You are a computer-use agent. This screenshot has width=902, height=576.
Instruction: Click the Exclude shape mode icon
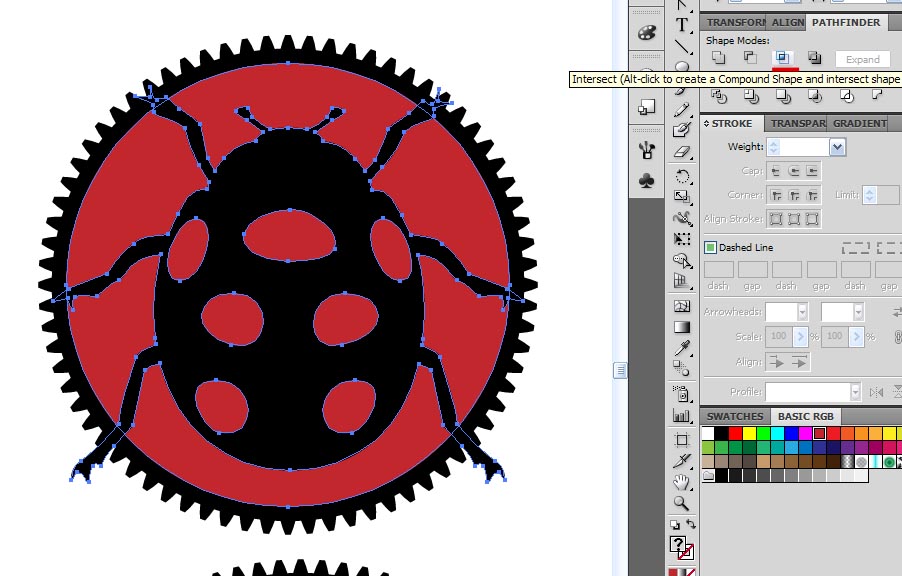point(814,58)
